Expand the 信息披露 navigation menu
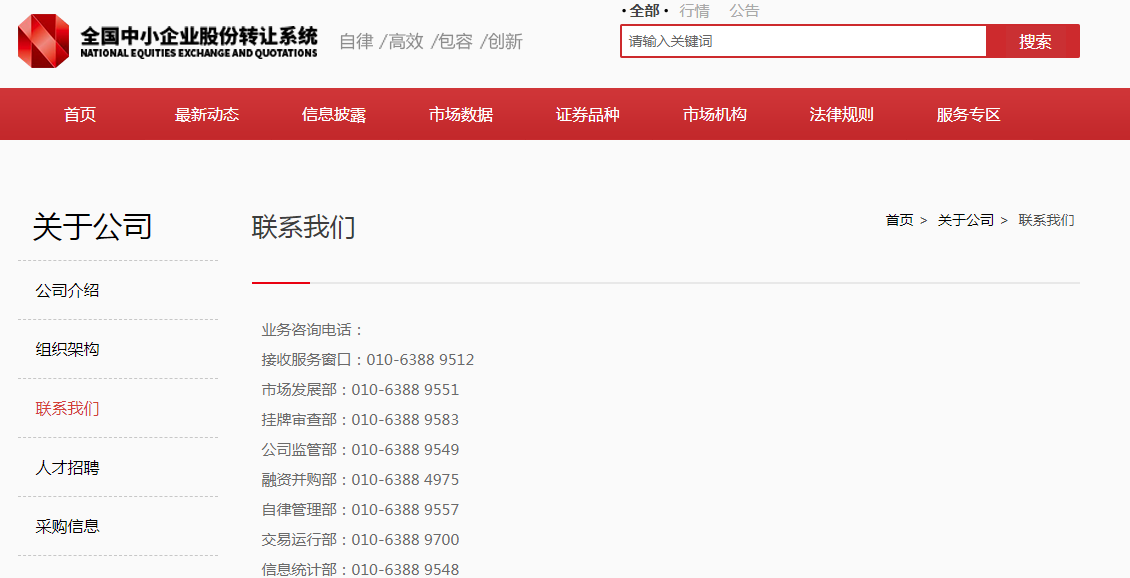Screen dimensions: 1130x578 [334, 115]
